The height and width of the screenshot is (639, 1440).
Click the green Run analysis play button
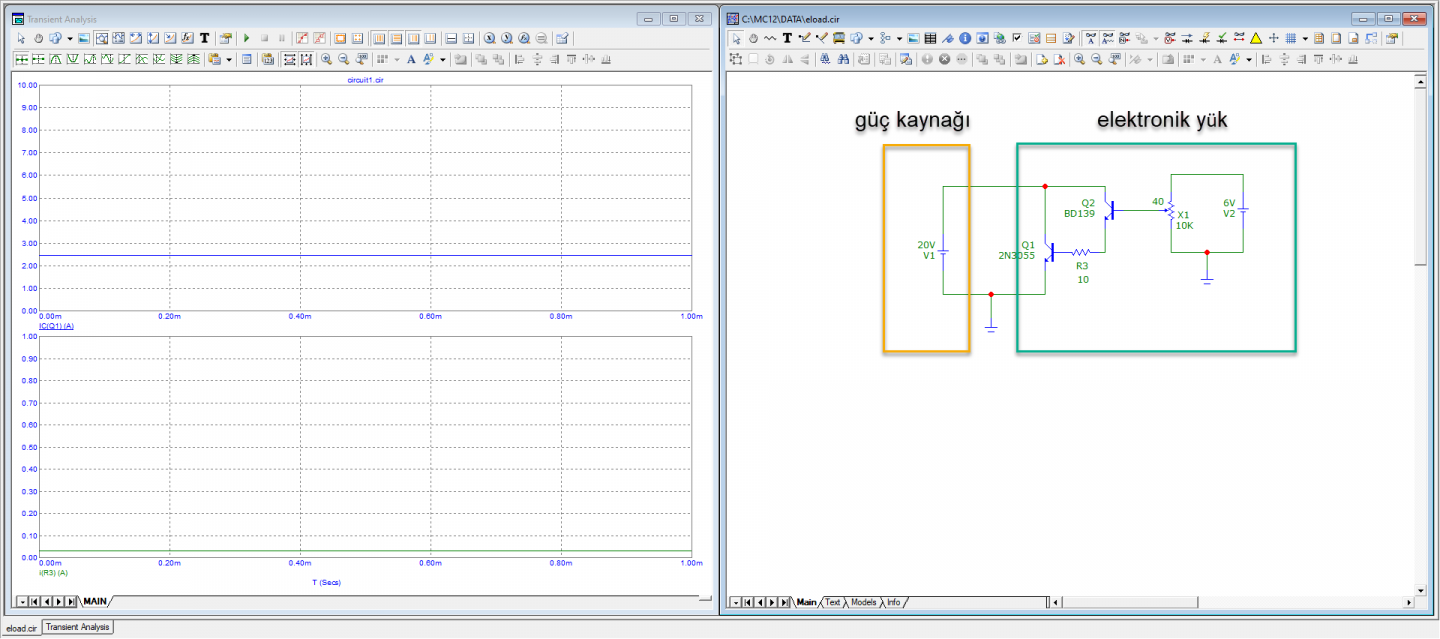[247, 38]
